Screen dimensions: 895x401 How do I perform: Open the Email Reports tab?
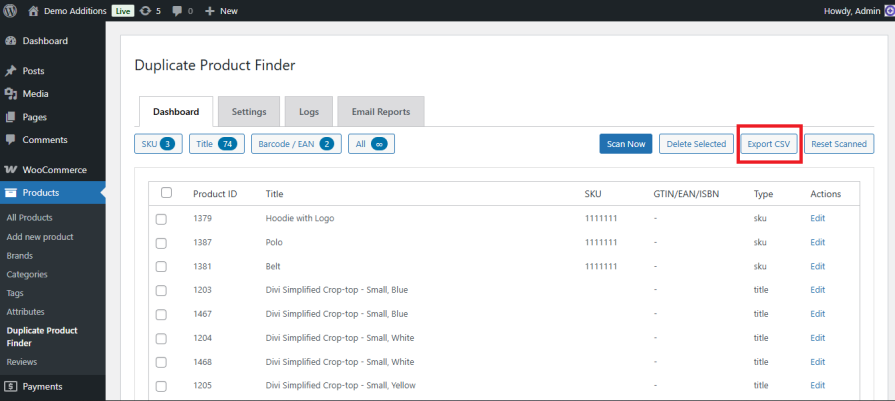[381, 112]
